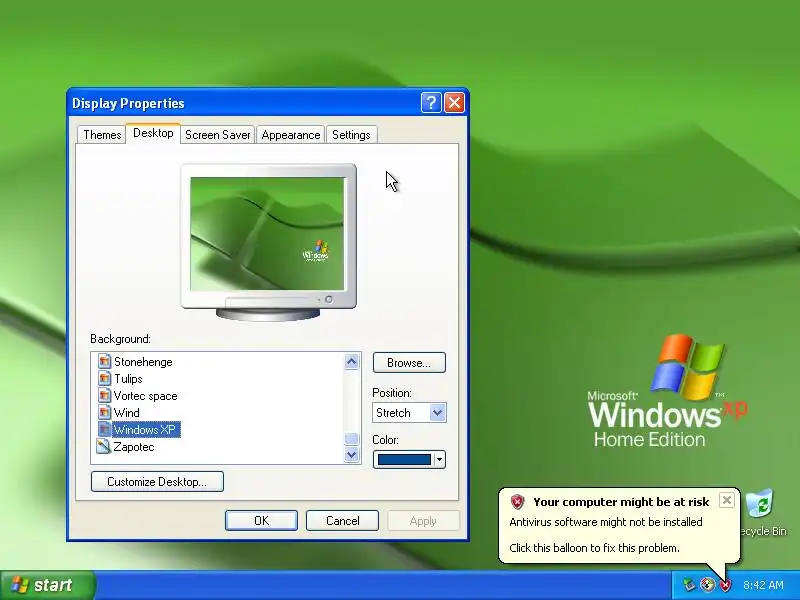Click the monitor wallpaper preview image

pos(267,234)
